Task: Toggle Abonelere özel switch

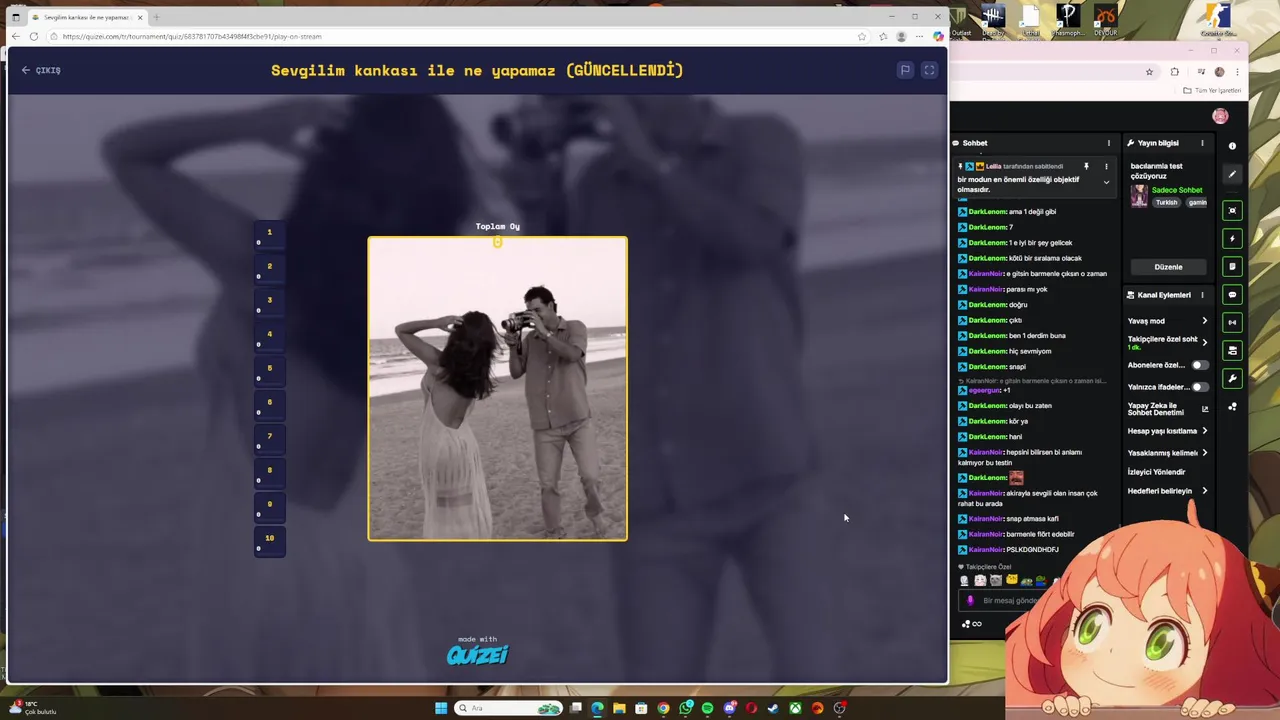Action: click(1198, 365)
